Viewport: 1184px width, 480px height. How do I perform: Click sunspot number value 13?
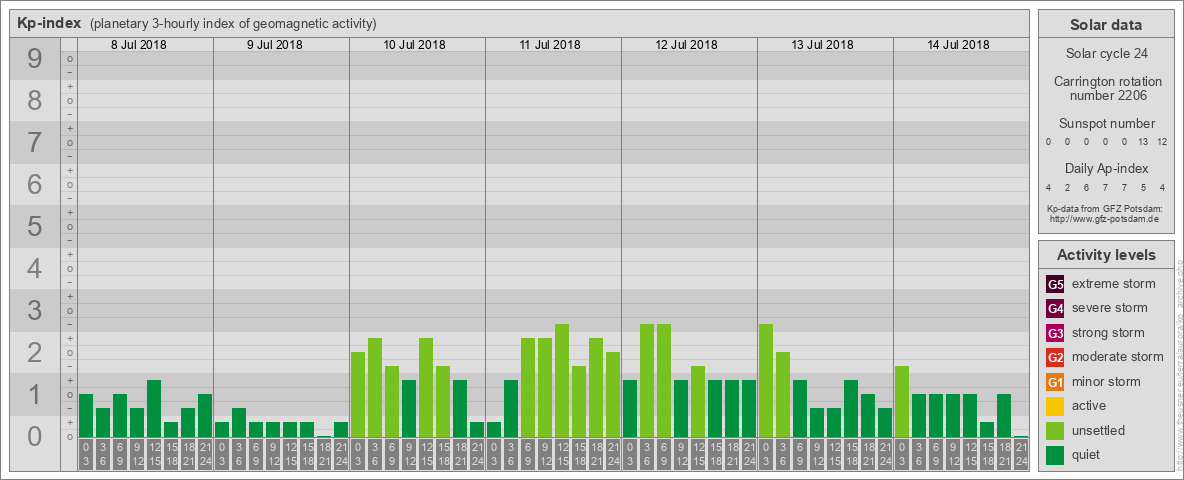click(1142, 142)
